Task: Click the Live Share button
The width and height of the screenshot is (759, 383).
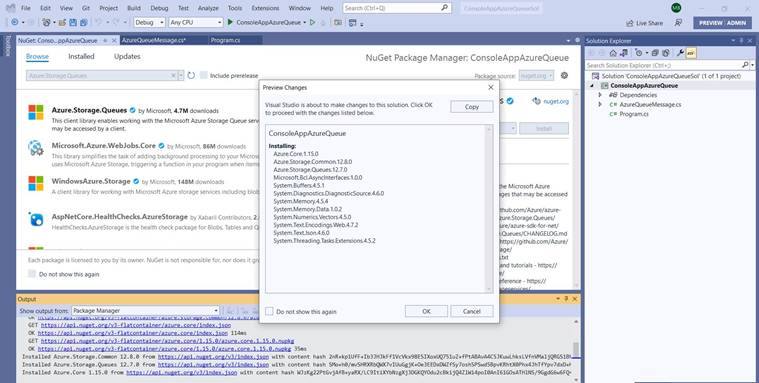Action: coord(644,23)
